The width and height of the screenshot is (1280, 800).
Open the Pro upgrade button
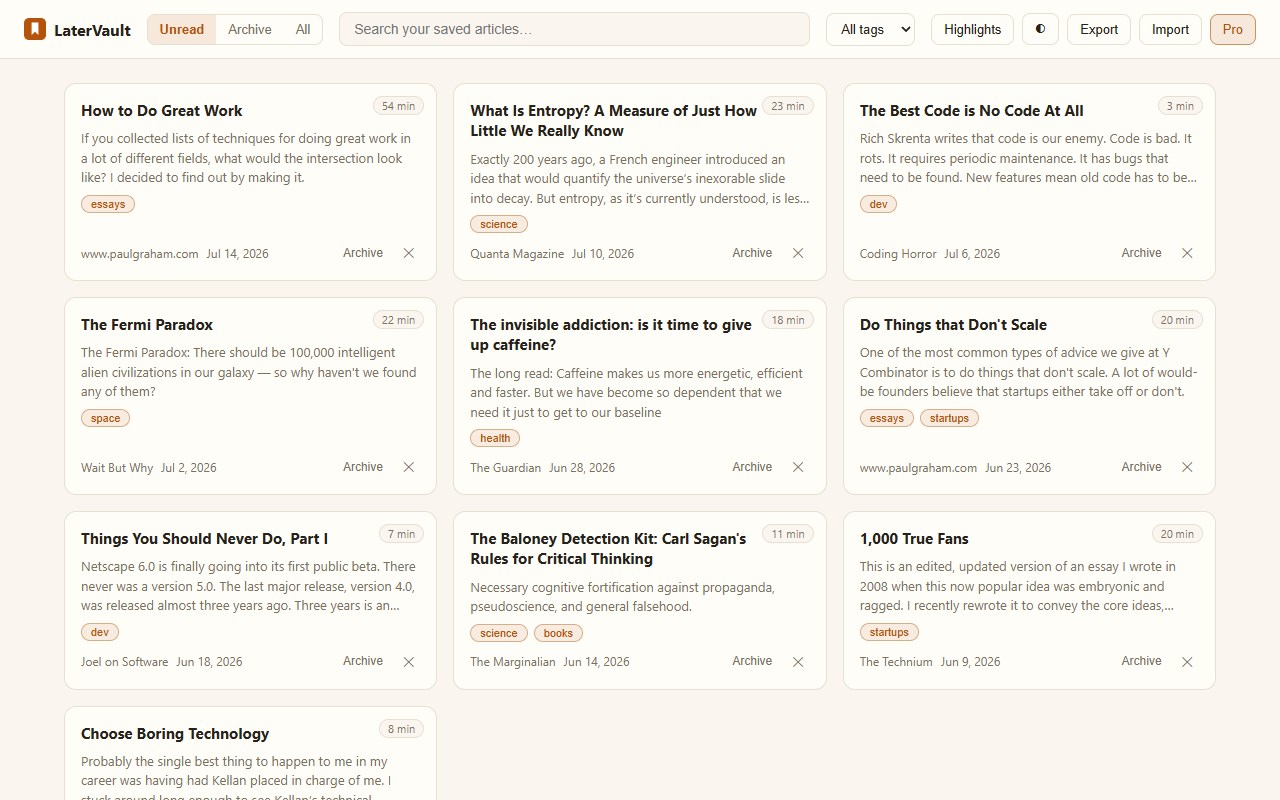[x=1233, y=29]
